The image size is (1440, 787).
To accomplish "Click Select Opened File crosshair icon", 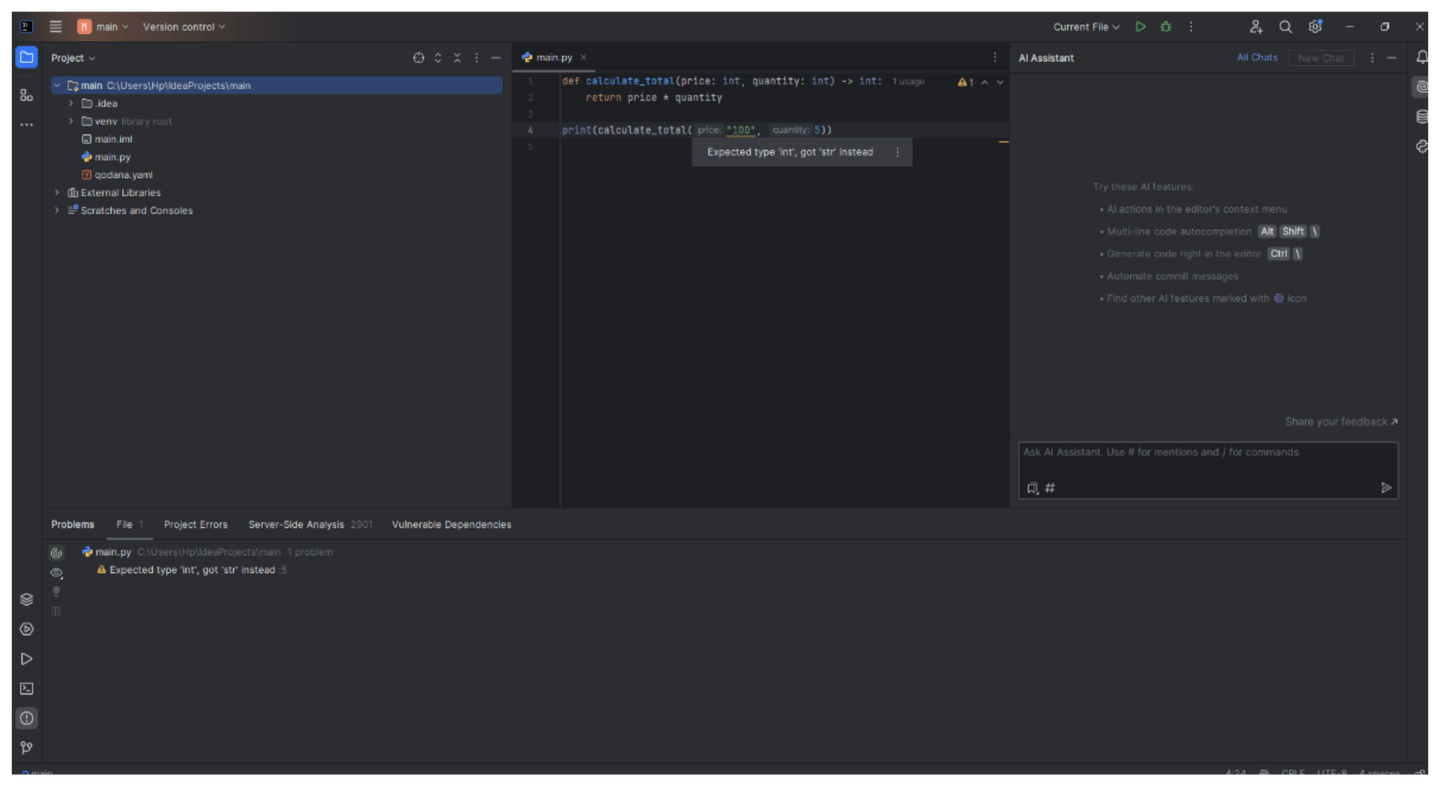I will pyautogui.click(x=419, y=58).
